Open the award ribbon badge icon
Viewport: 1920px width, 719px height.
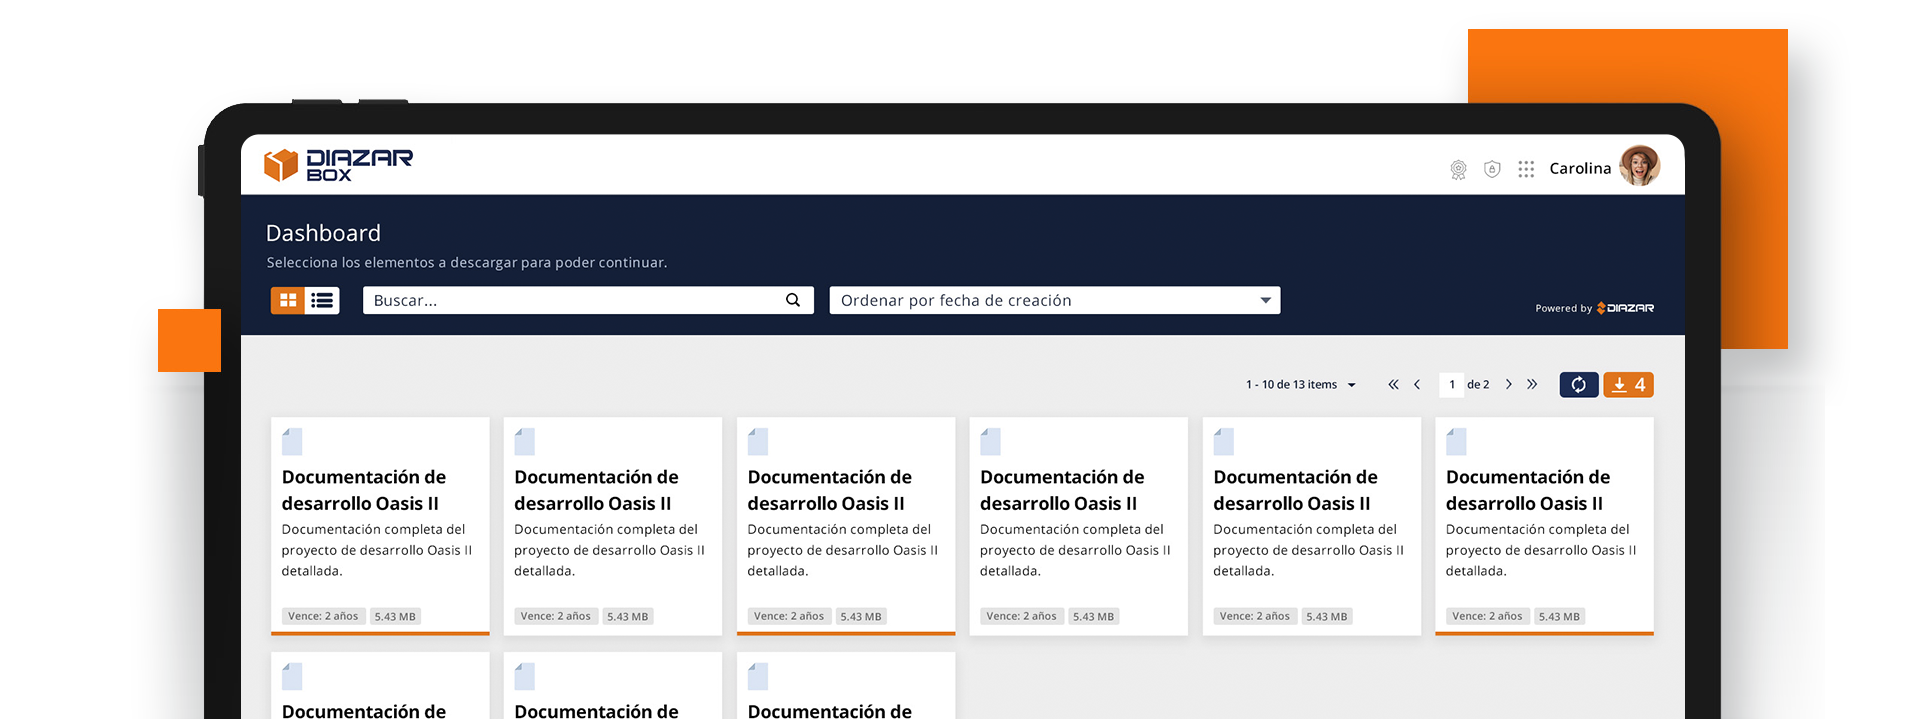1458,170
